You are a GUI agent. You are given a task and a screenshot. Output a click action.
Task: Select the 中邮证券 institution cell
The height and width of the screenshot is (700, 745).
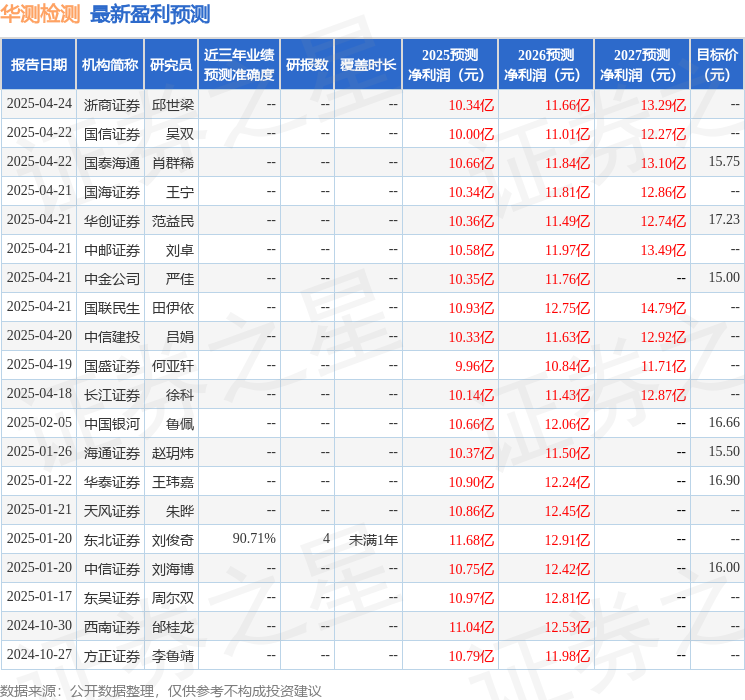click(x=112, y=250)
